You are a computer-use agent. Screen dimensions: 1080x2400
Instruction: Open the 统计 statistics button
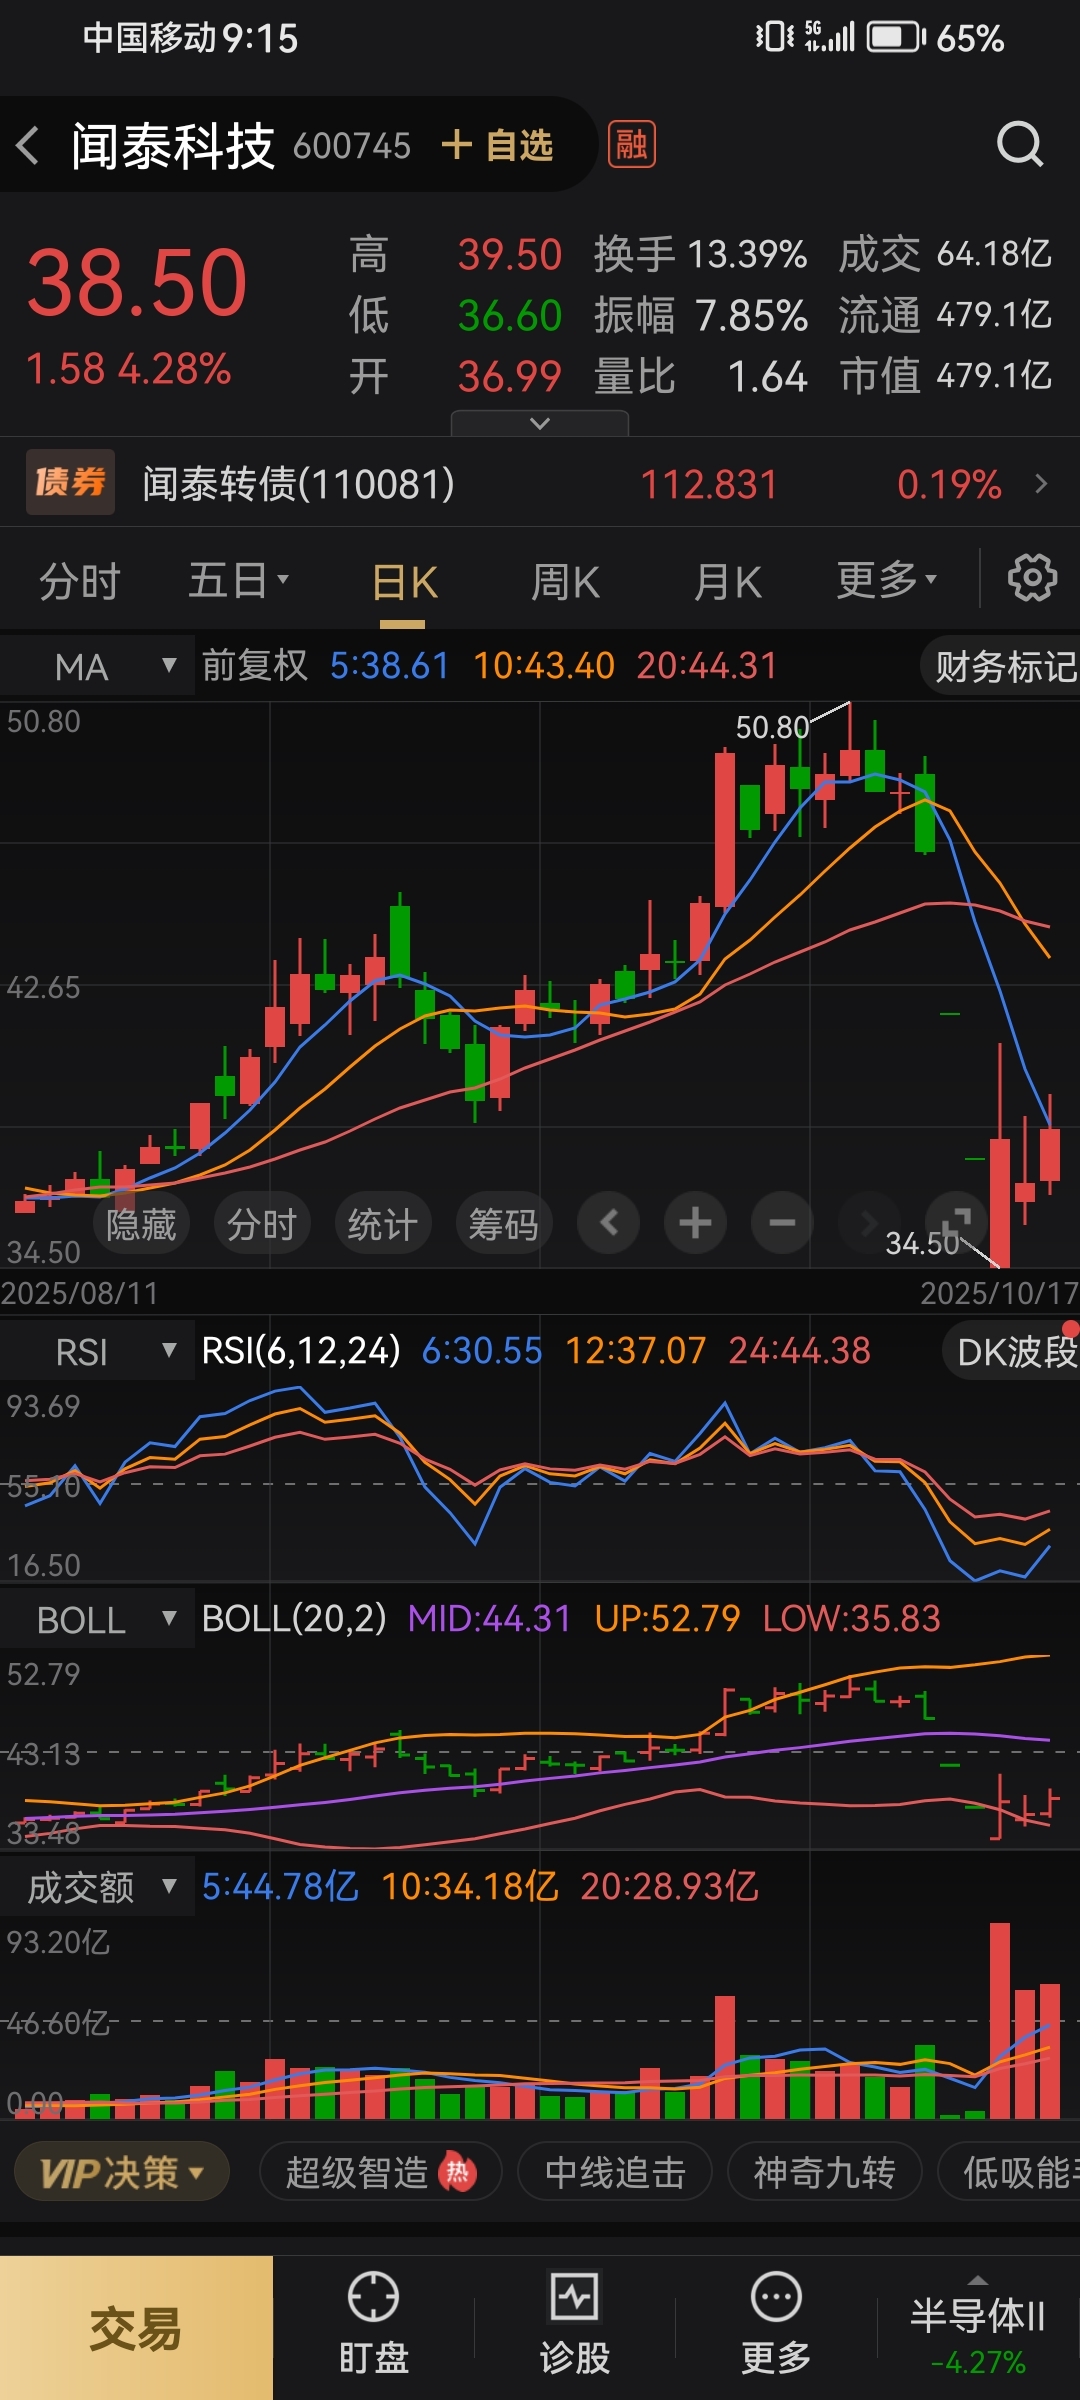pos(382,1223)
